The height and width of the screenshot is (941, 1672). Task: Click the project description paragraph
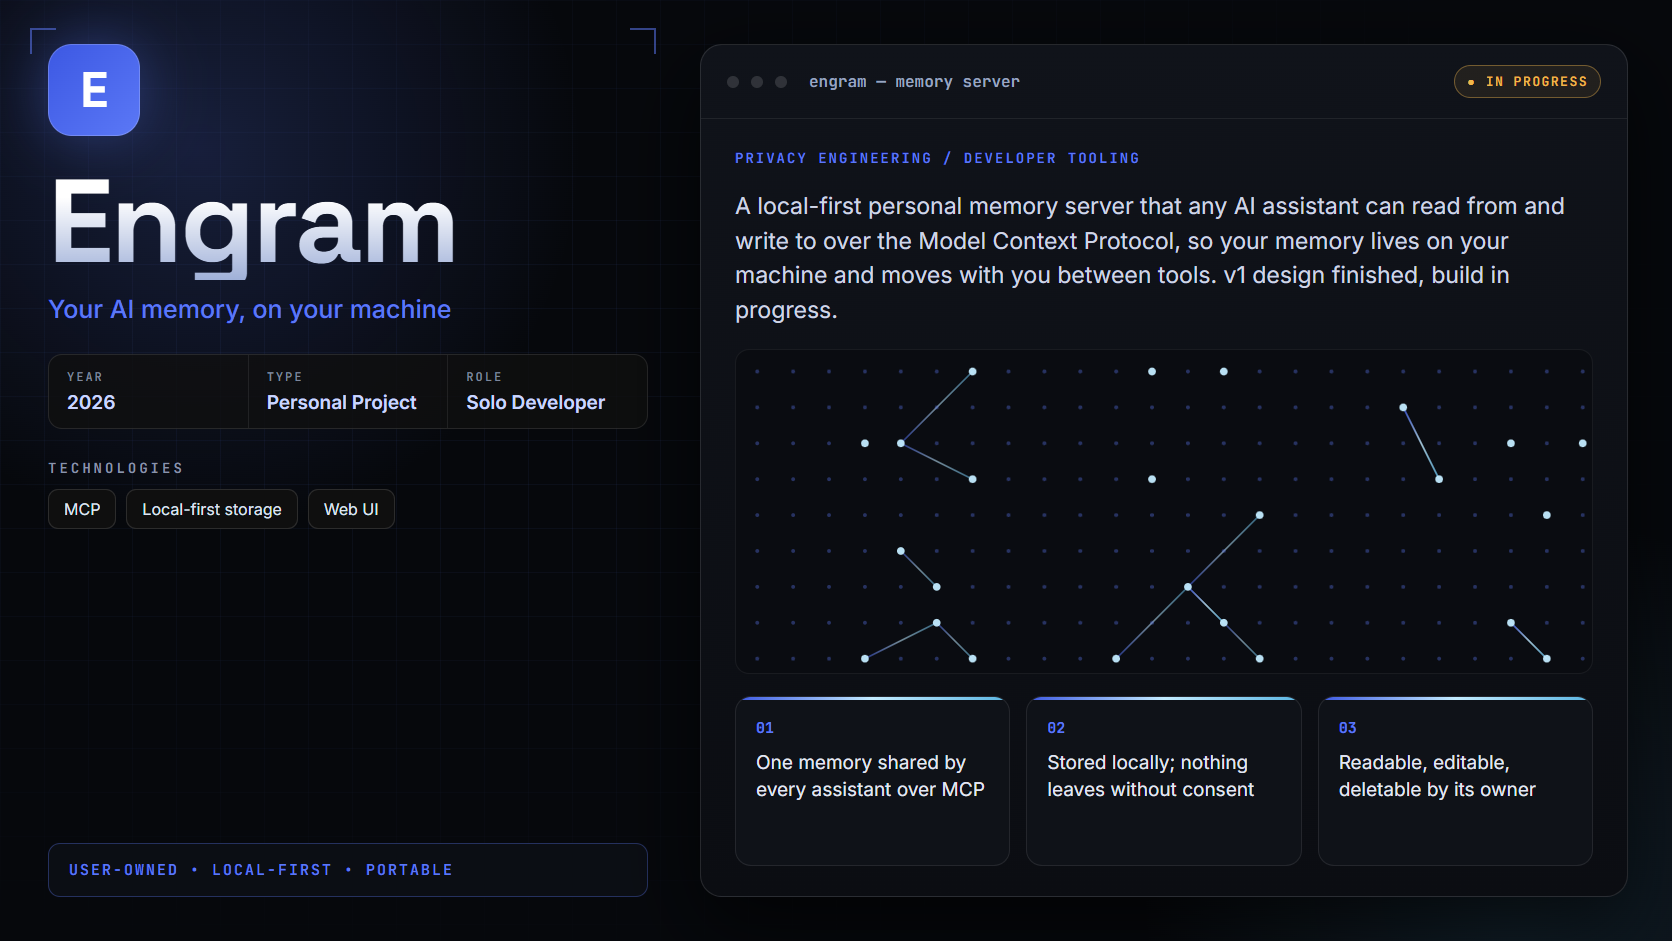(1150, 258)
